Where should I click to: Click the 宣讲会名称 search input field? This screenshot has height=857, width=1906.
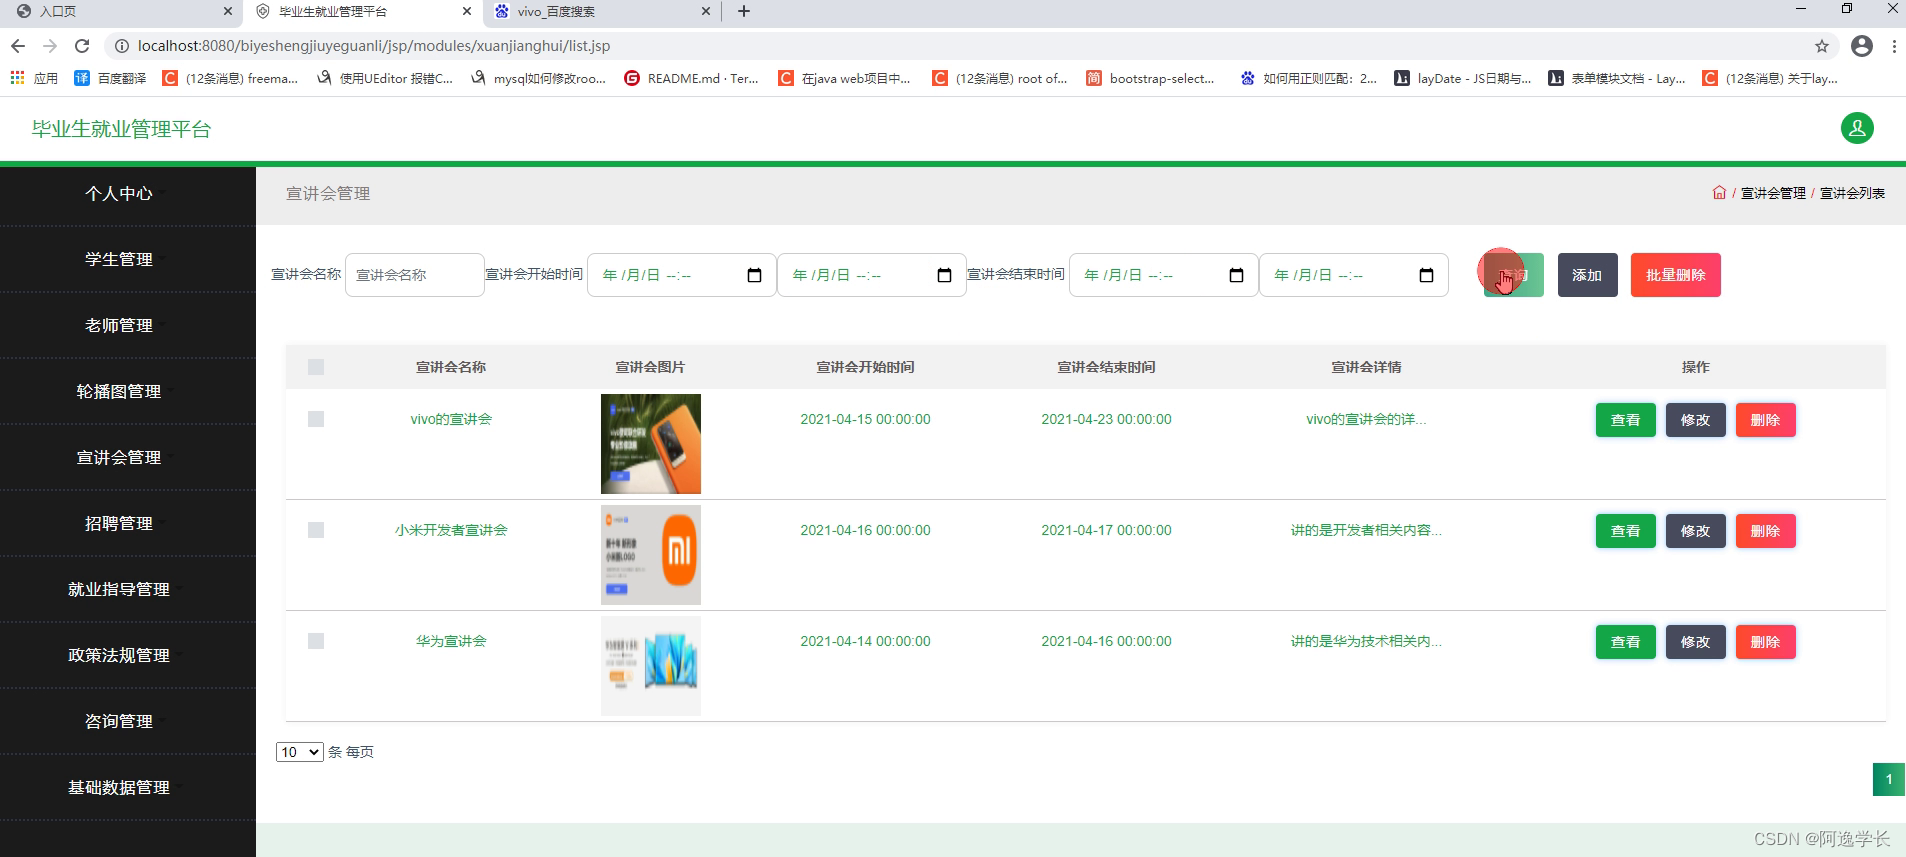click(x=415, y=275)
